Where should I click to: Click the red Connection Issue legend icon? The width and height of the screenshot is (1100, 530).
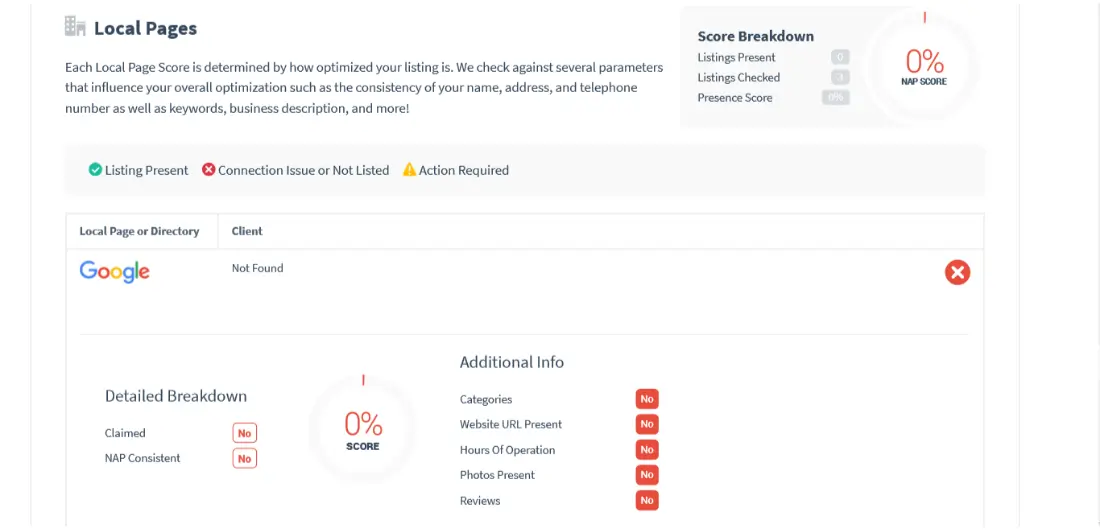(208, 170)
